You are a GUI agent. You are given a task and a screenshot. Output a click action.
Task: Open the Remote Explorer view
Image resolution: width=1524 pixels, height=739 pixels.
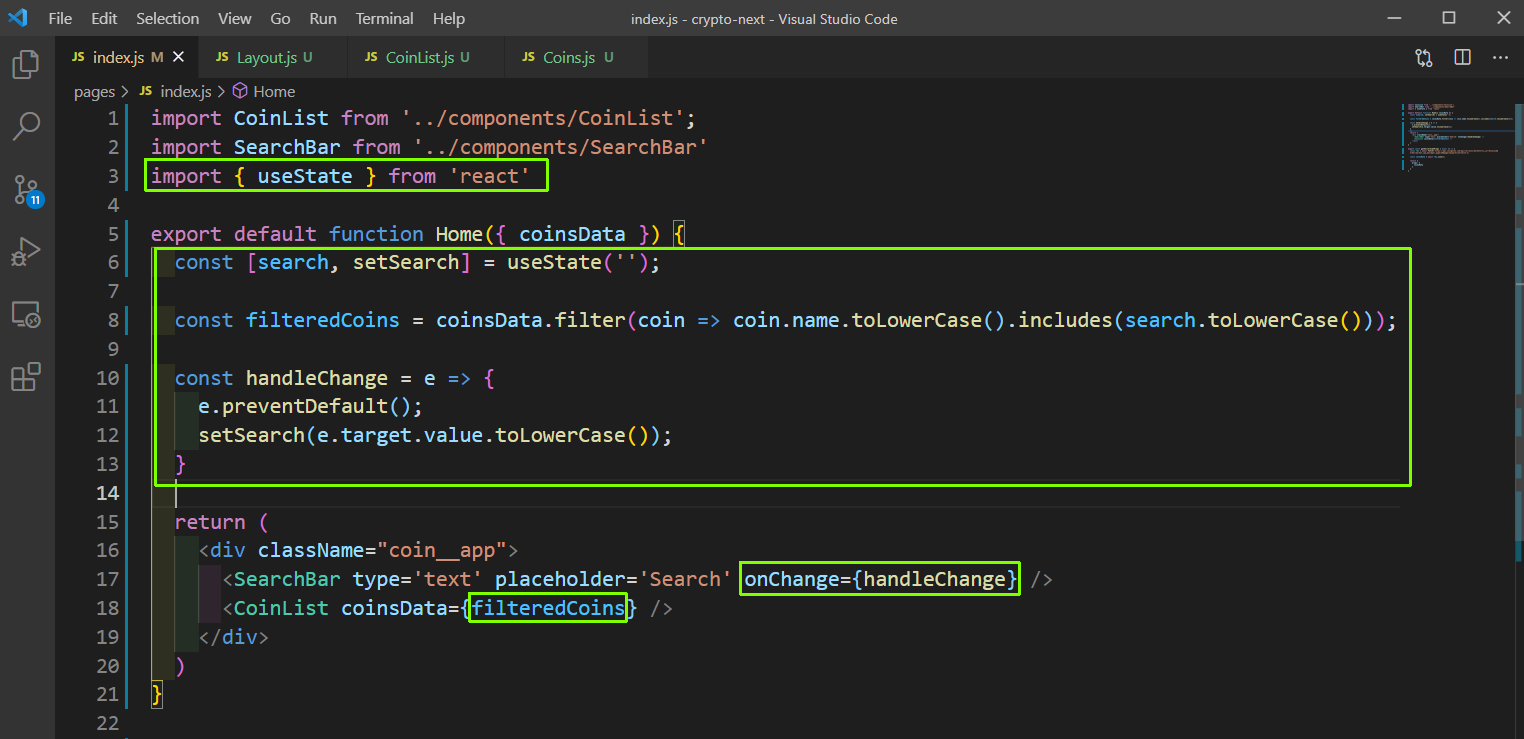[26, 314]
